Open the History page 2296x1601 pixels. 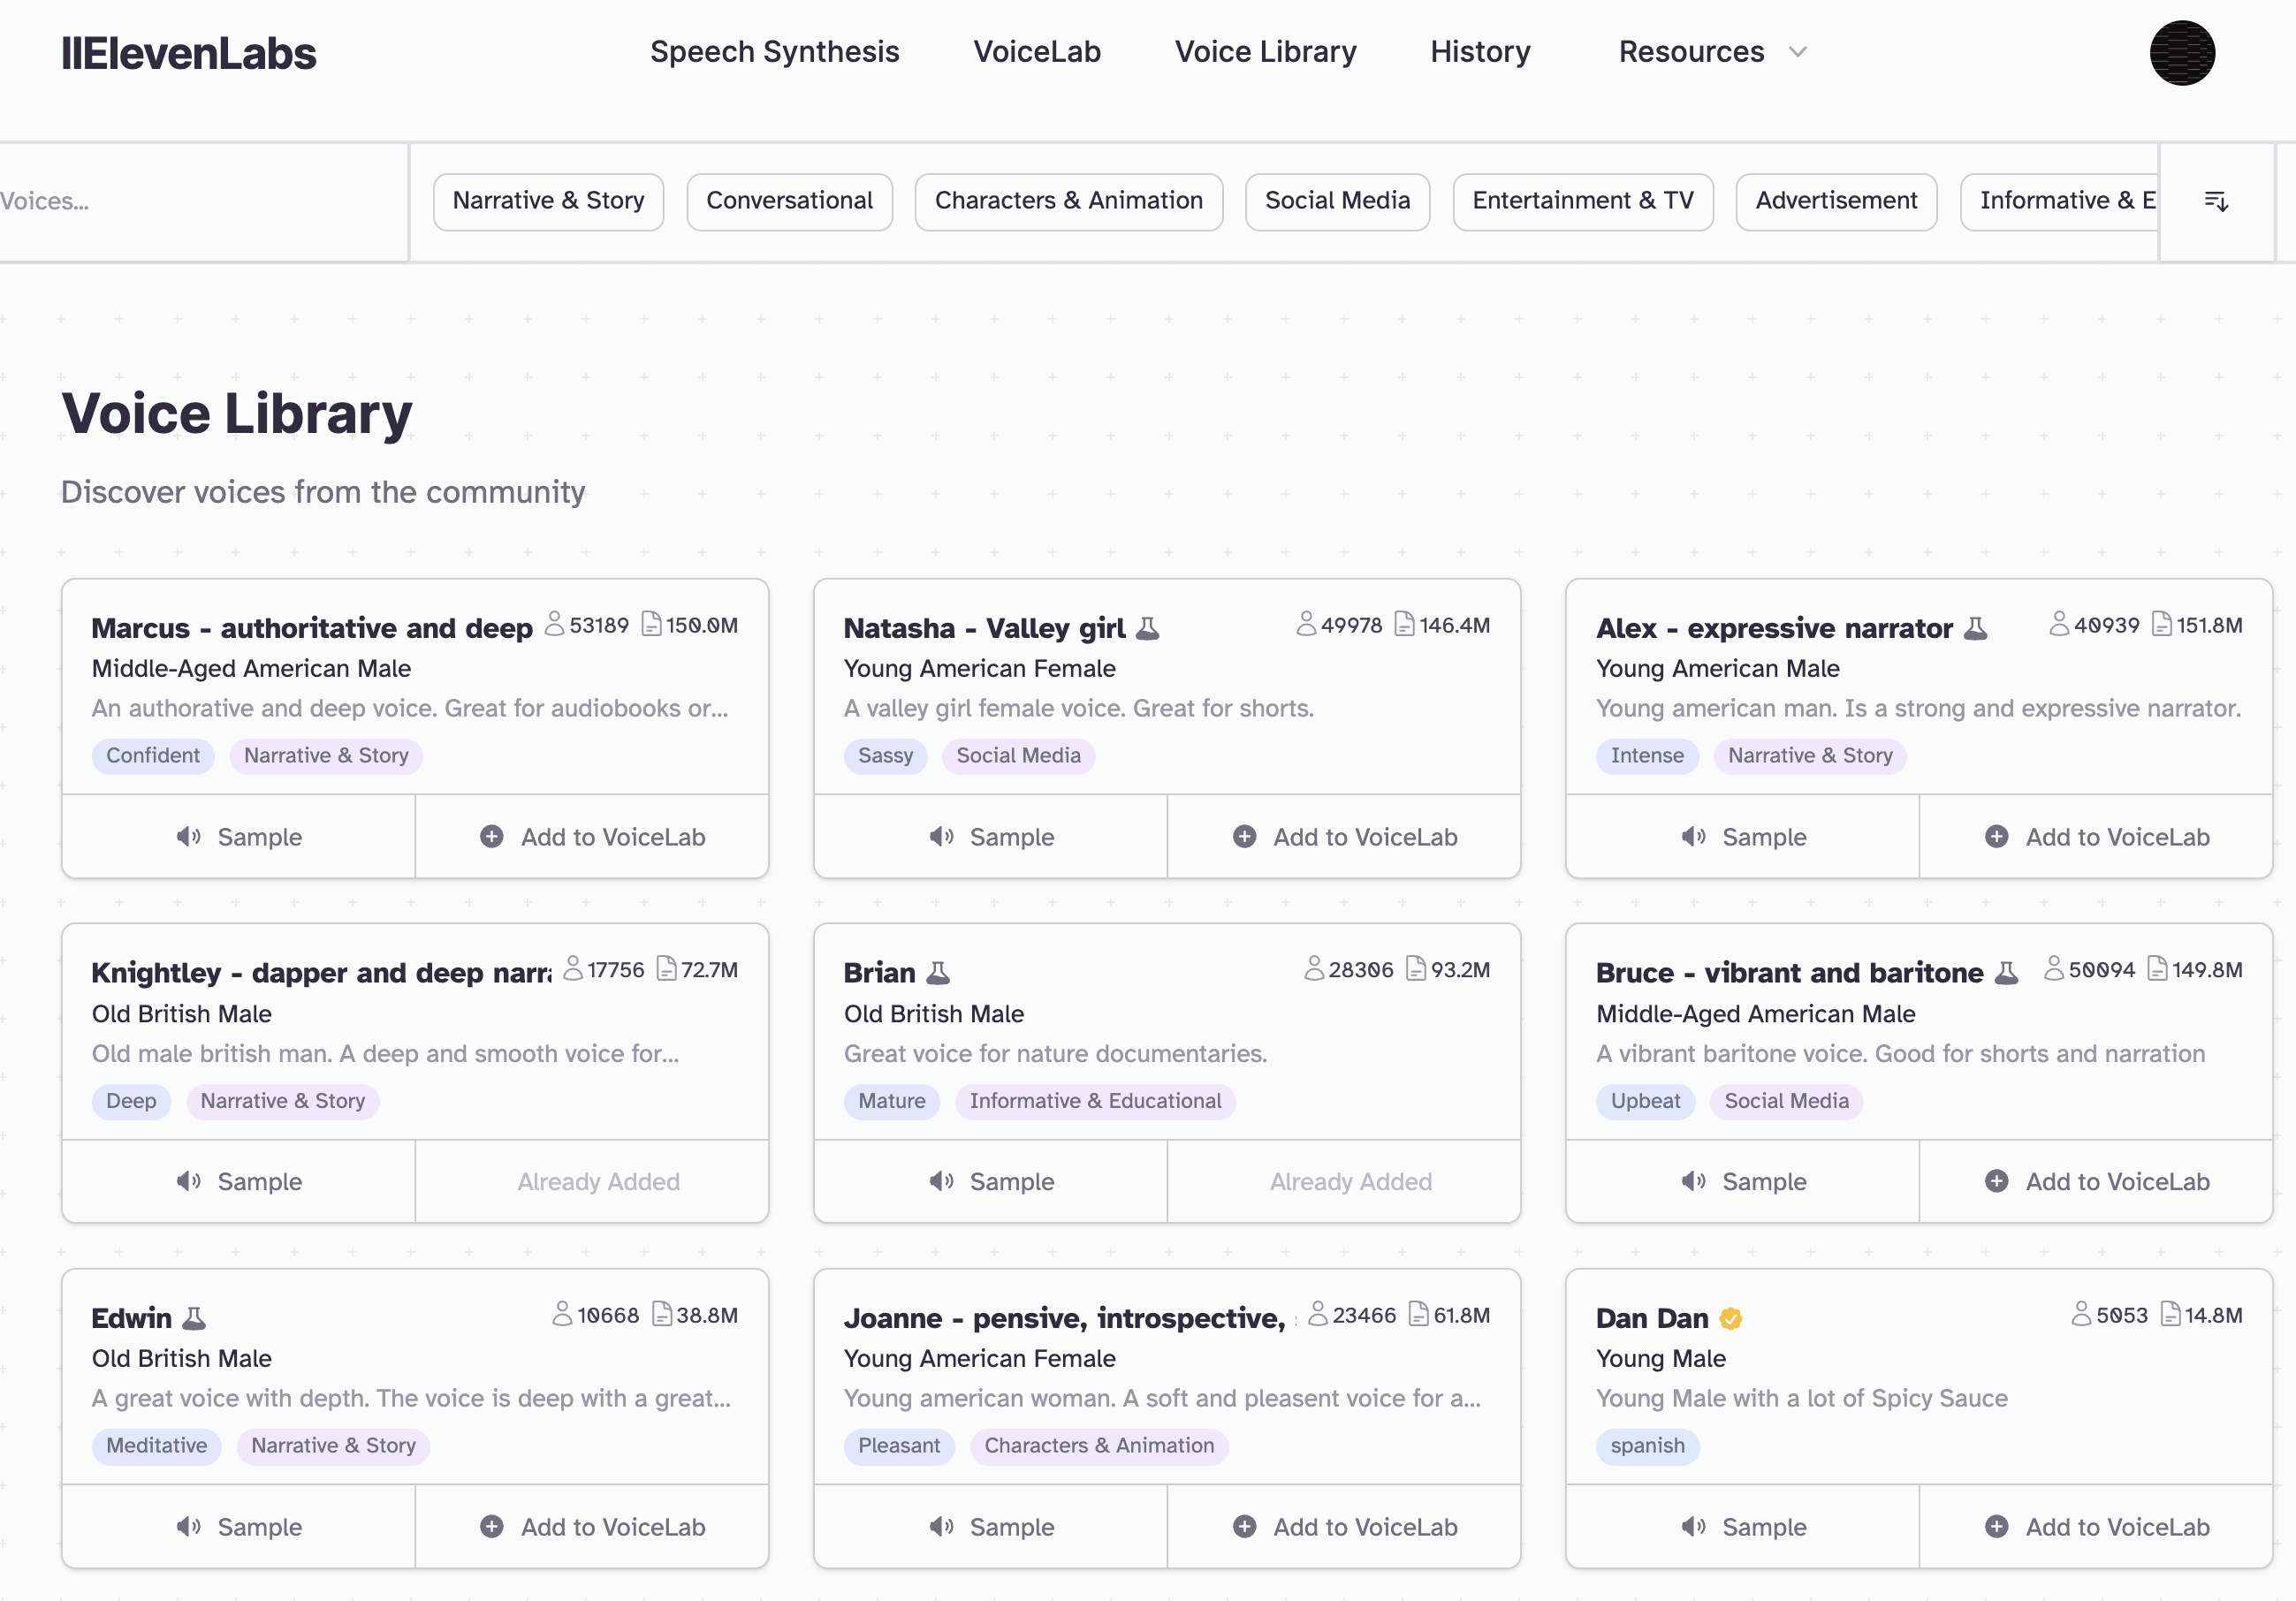click(x=1480, y=52)
